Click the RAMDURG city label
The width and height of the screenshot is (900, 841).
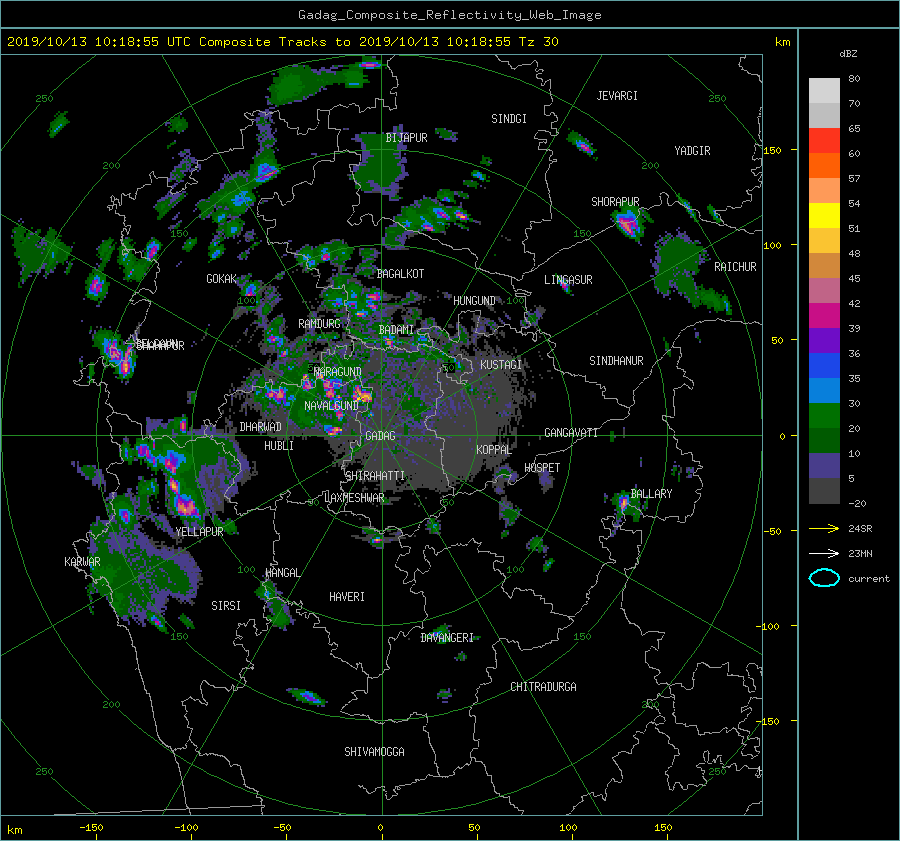(x=319, y=324)
